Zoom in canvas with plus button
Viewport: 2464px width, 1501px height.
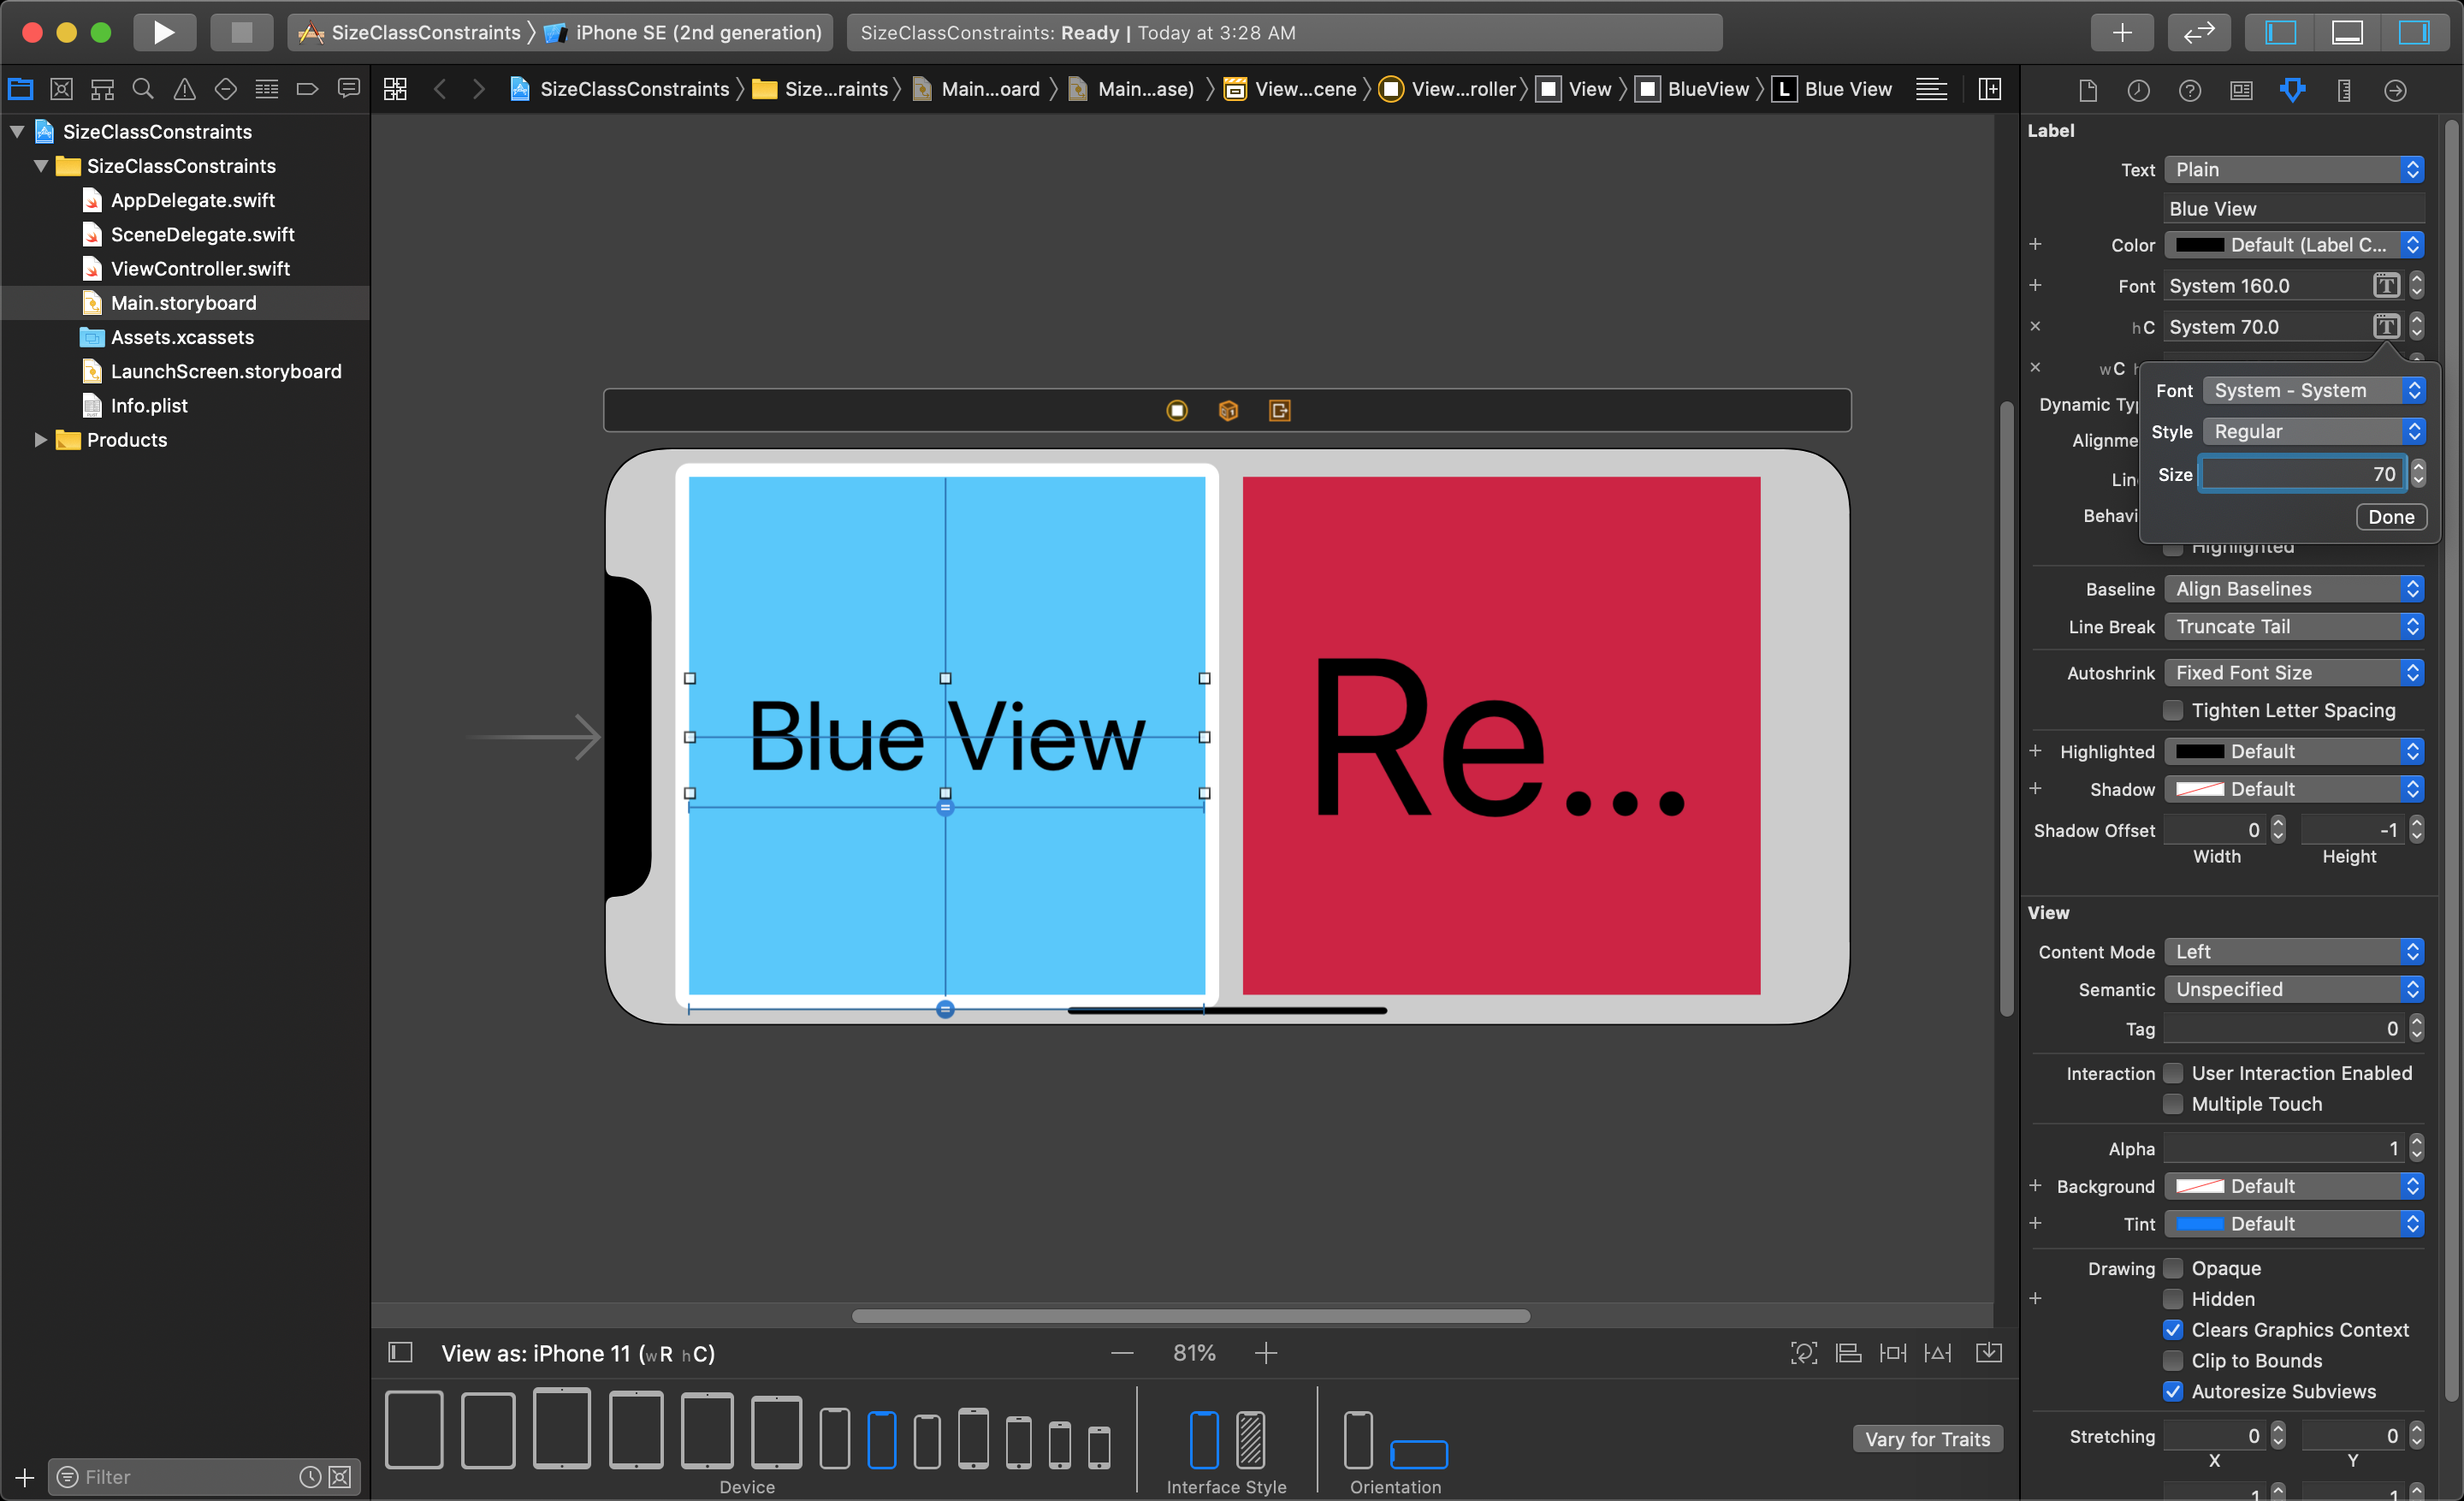pos(1266,1353)
